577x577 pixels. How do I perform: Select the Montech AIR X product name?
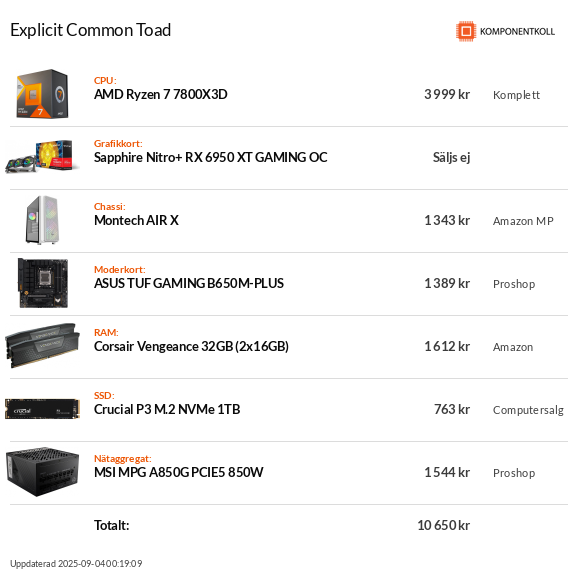(x=136, y=220)
